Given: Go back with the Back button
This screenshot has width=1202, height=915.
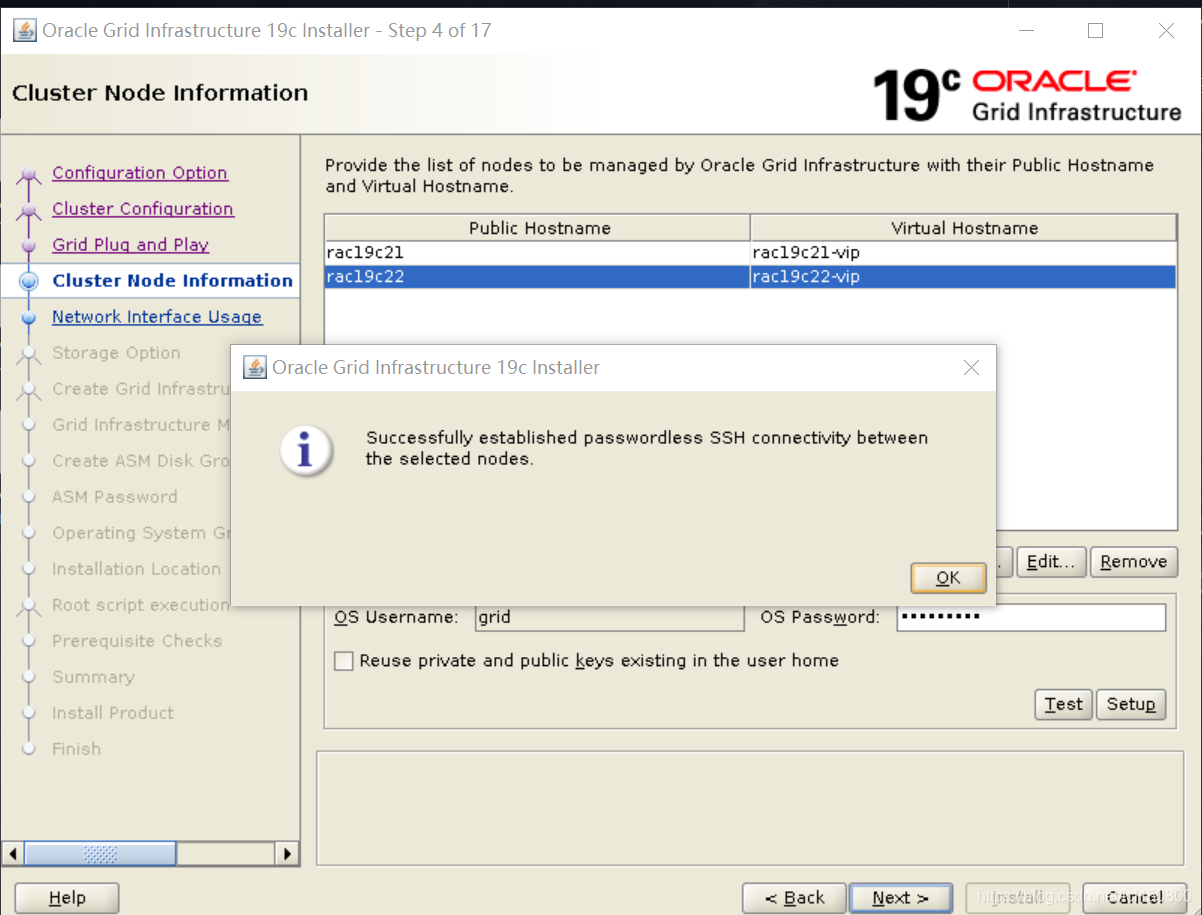Looking at the screenshot, I should coord(794,898).
